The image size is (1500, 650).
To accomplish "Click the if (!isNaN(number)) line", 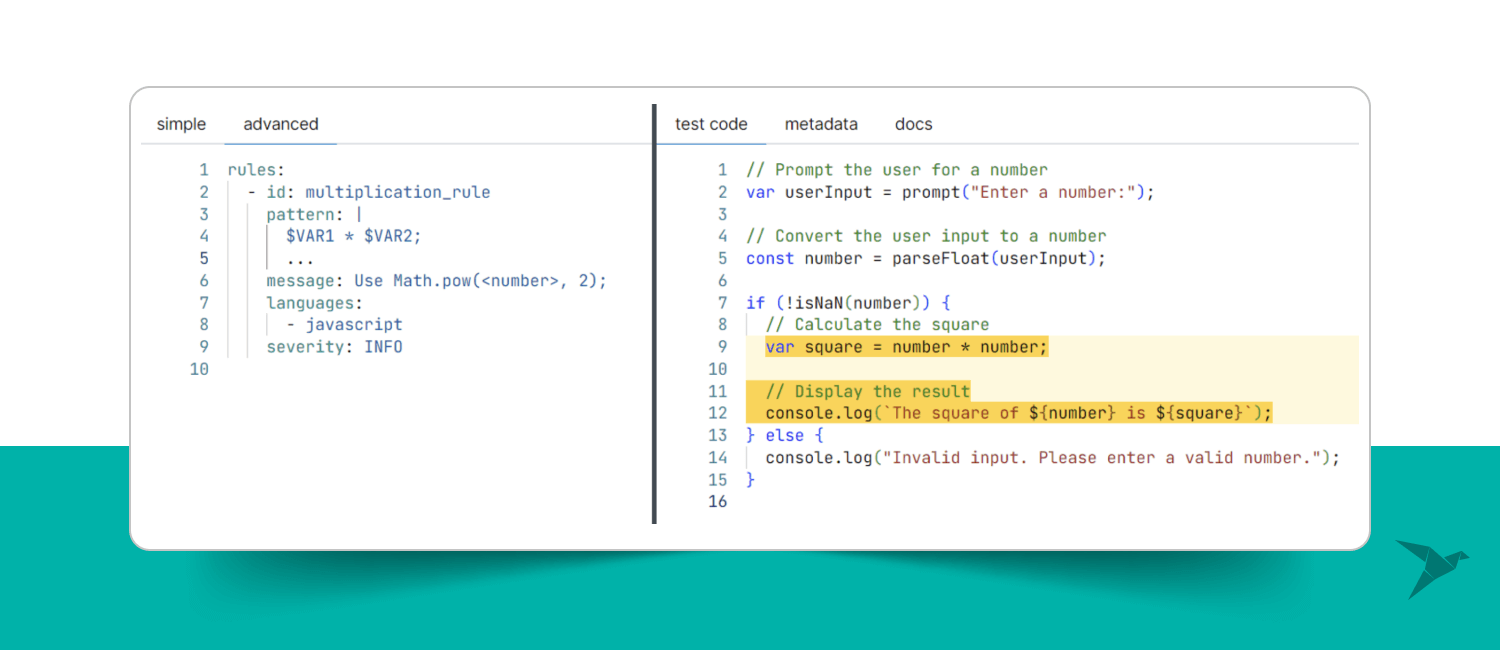I will pyautogui.click(x=848, y=302).
